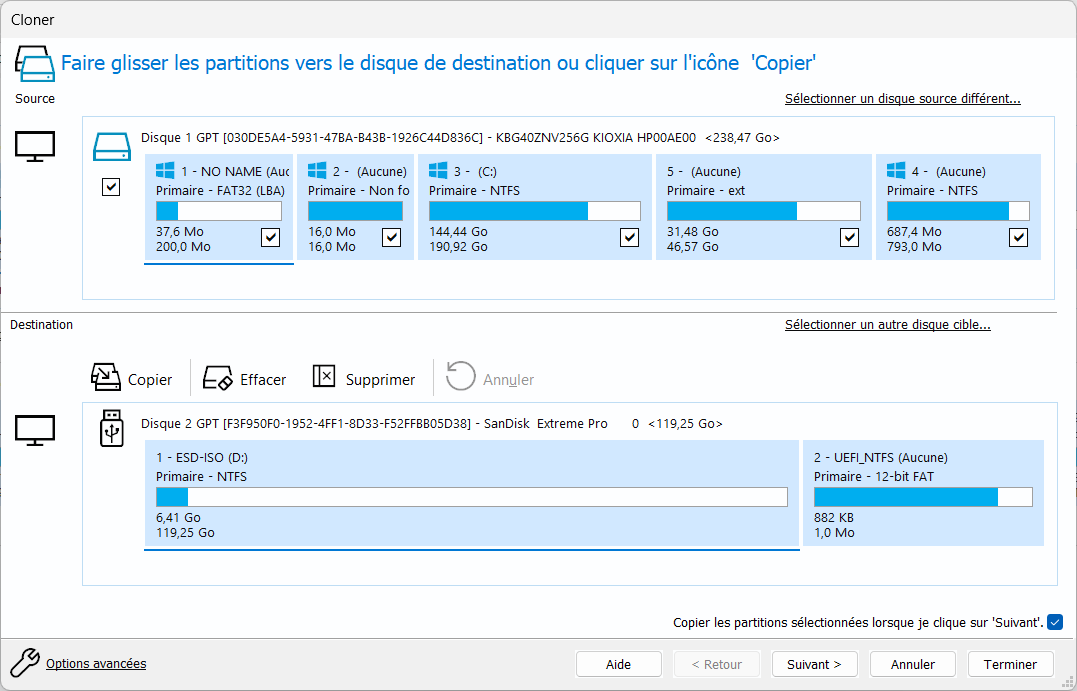Uncheck the 16,0 Mo partition 2 checkbox
Image resolution: width=1077 pixels, height=691 pixels.
[392, 238]
